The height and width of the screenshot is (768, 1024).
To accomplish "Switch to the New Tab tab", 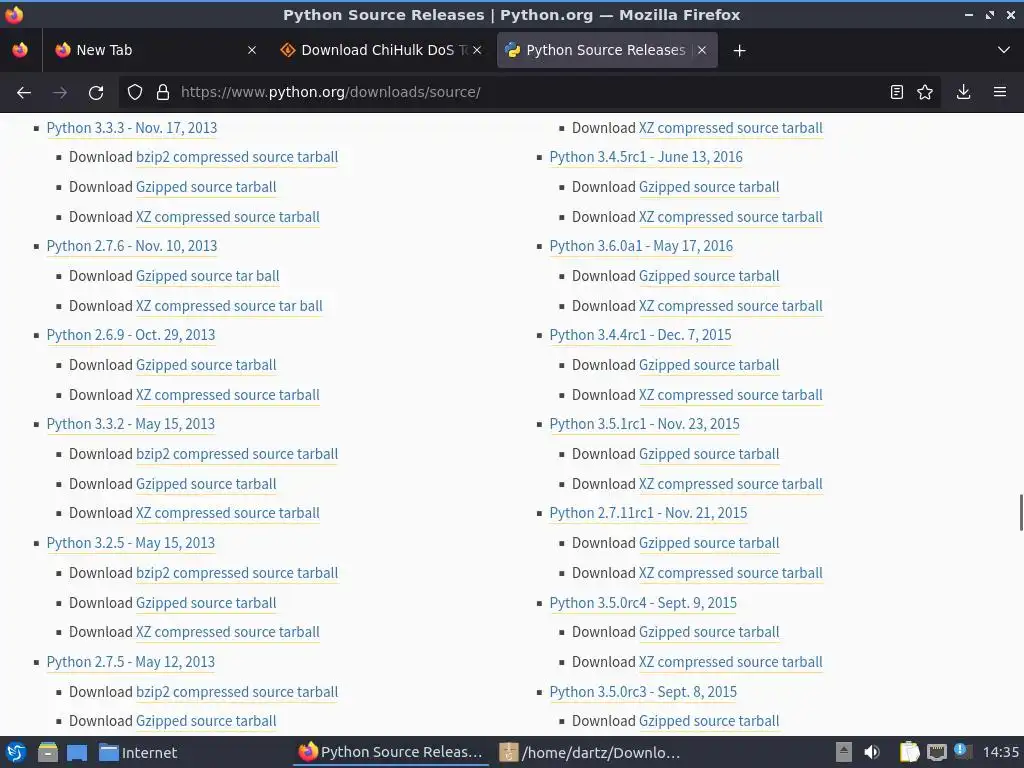I will click(x=157, y=50).
